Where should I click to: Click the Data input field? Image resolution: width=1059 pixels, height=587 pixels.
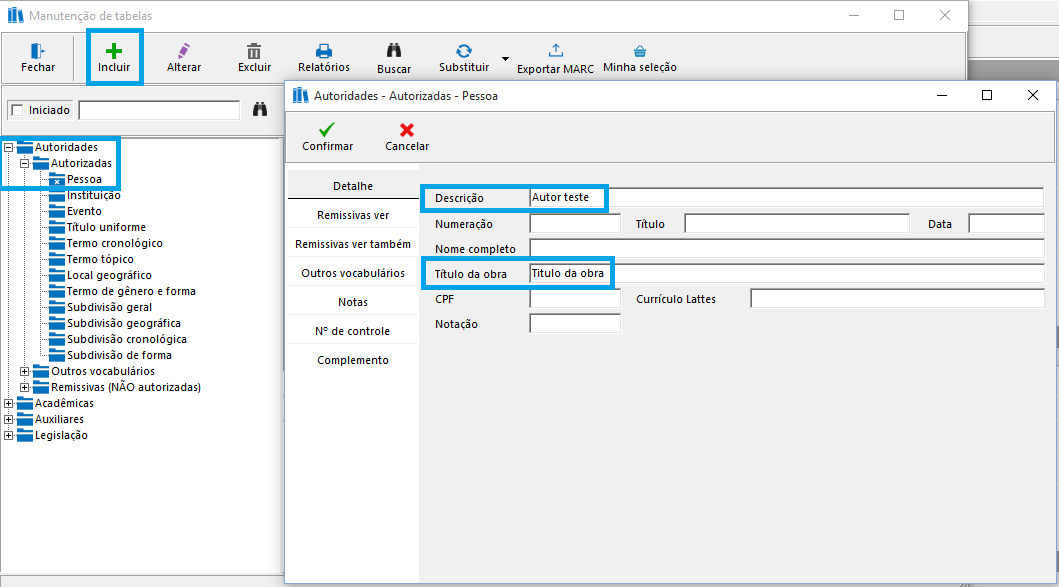[1006, 224]
